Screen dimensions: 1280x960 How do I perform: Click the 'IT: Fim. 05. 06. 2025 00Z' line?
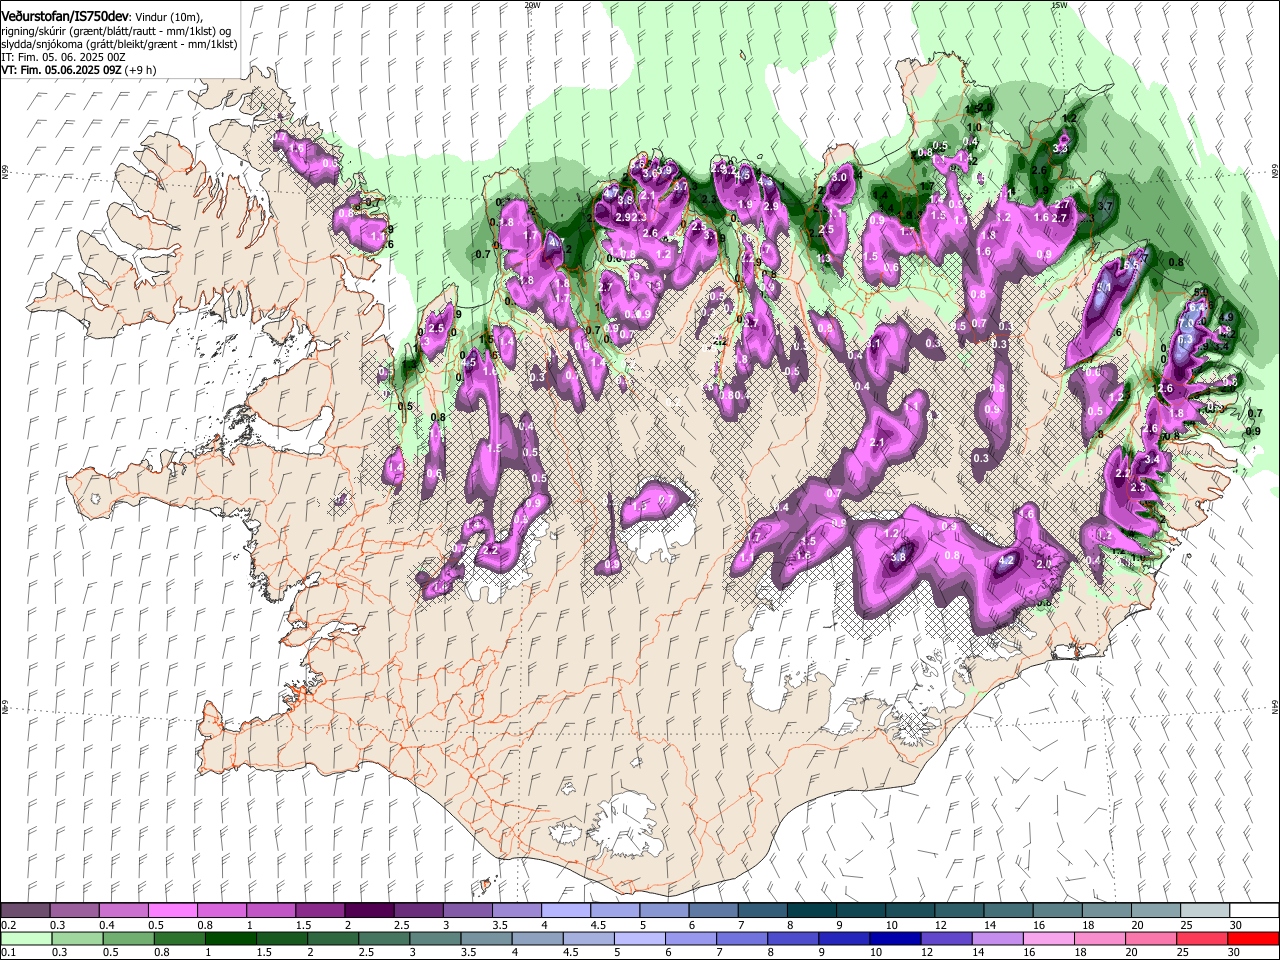63,57
